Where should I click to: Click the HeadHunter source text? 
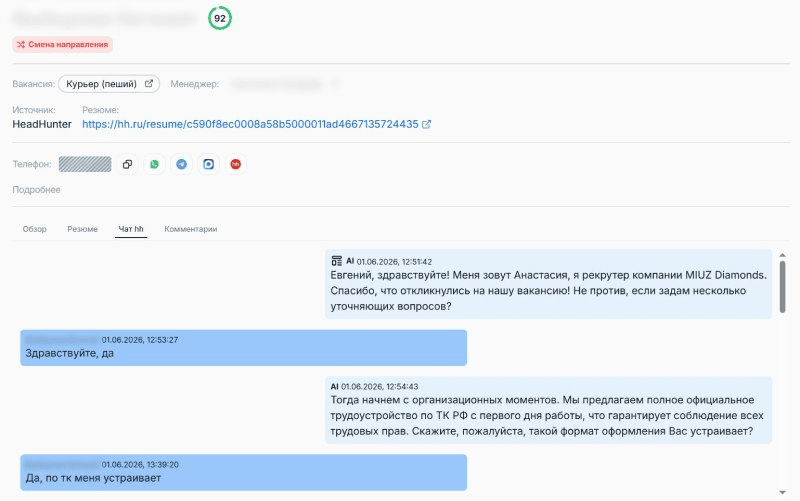click(x=42, y=124)
